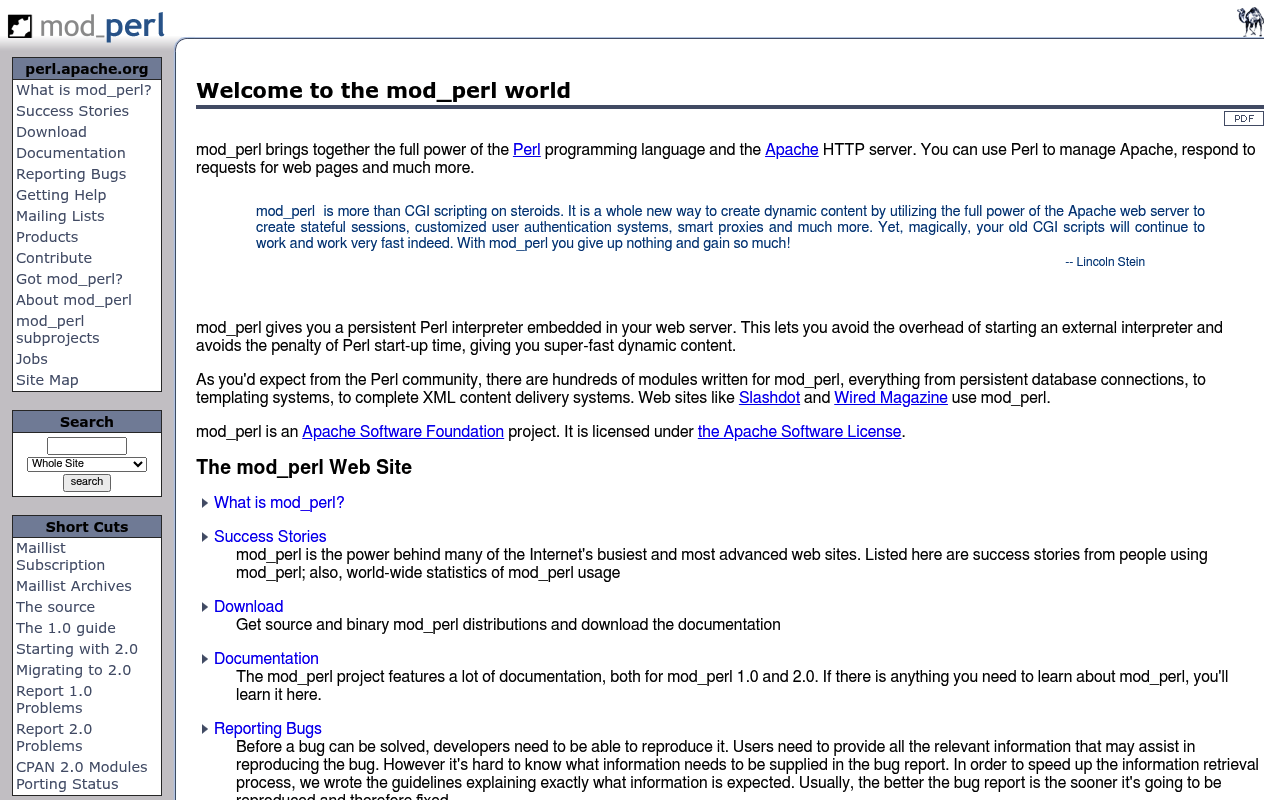Open Report 2.0 Problems shortcut
The image size is (1280, 800).
(54, 737)
